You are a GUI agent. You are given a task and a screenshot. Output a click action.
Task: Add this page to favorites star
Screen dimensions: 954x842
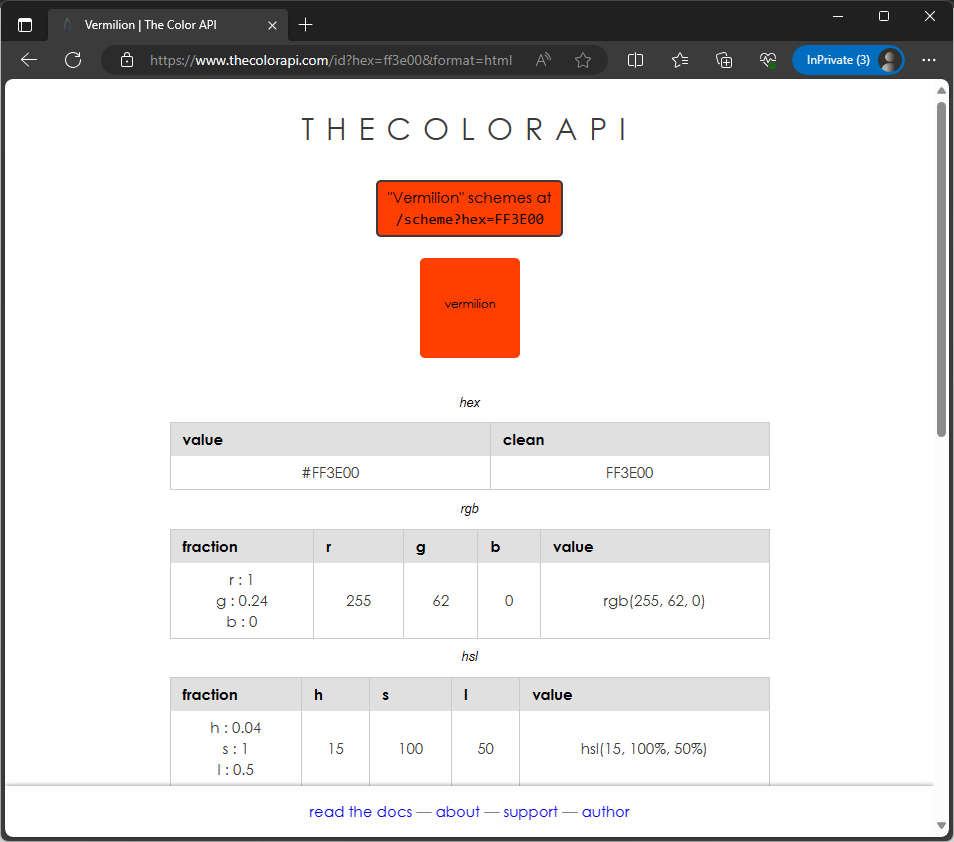point(583,60)
